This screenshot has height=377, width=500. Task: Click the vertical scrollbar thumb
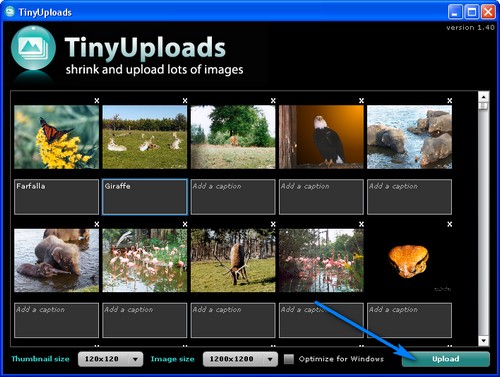click(484, 106)
